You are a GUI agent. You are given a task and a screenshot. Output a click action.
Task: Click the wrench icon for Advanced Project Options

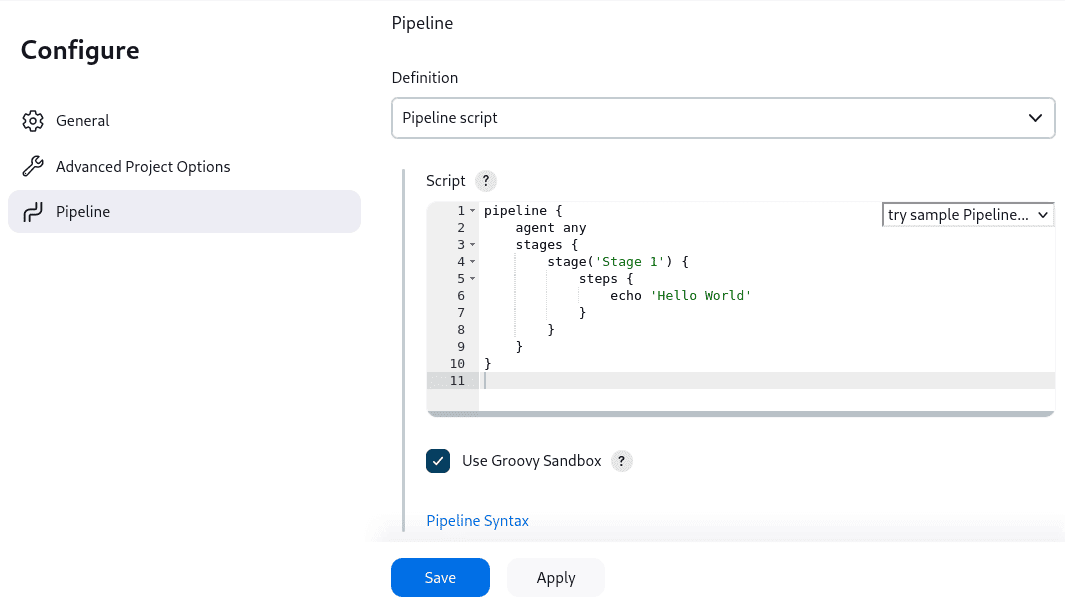[x=32, y=166]
